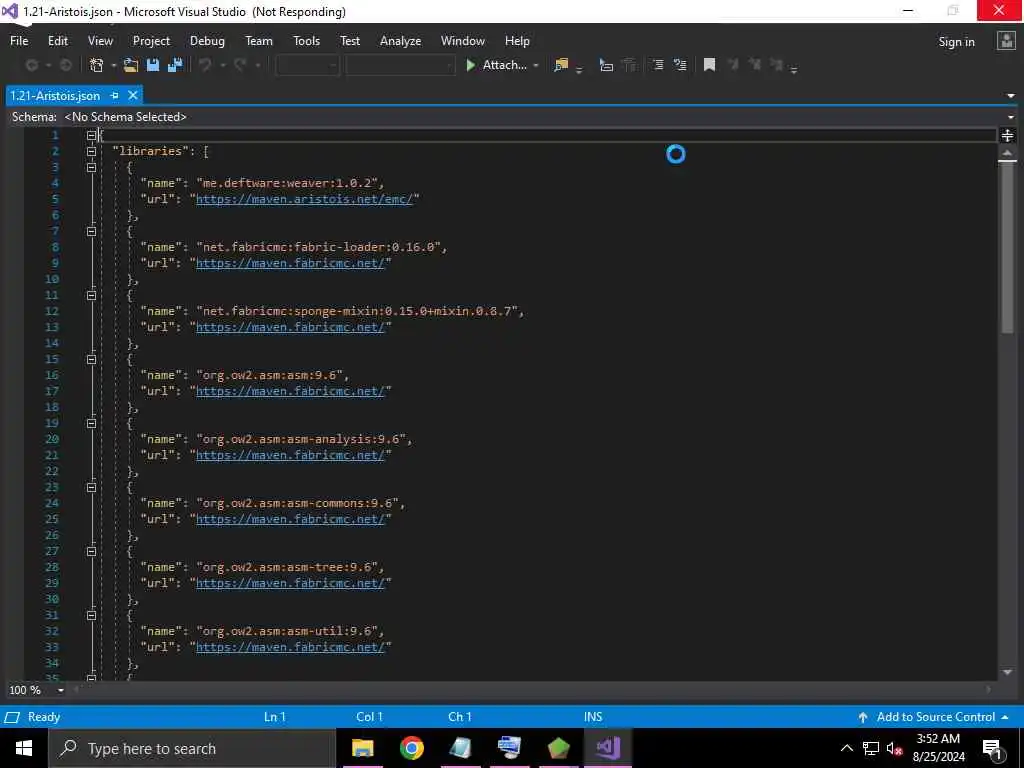Screen dimensions: 1024x768
Task: Collapse the root object on line 1
Action: [x=91, y=135]
